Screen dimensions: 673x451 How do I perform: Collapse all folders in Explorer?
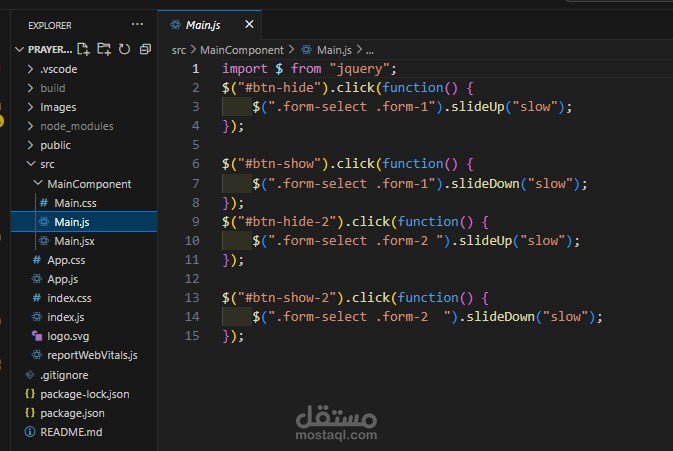145,49
